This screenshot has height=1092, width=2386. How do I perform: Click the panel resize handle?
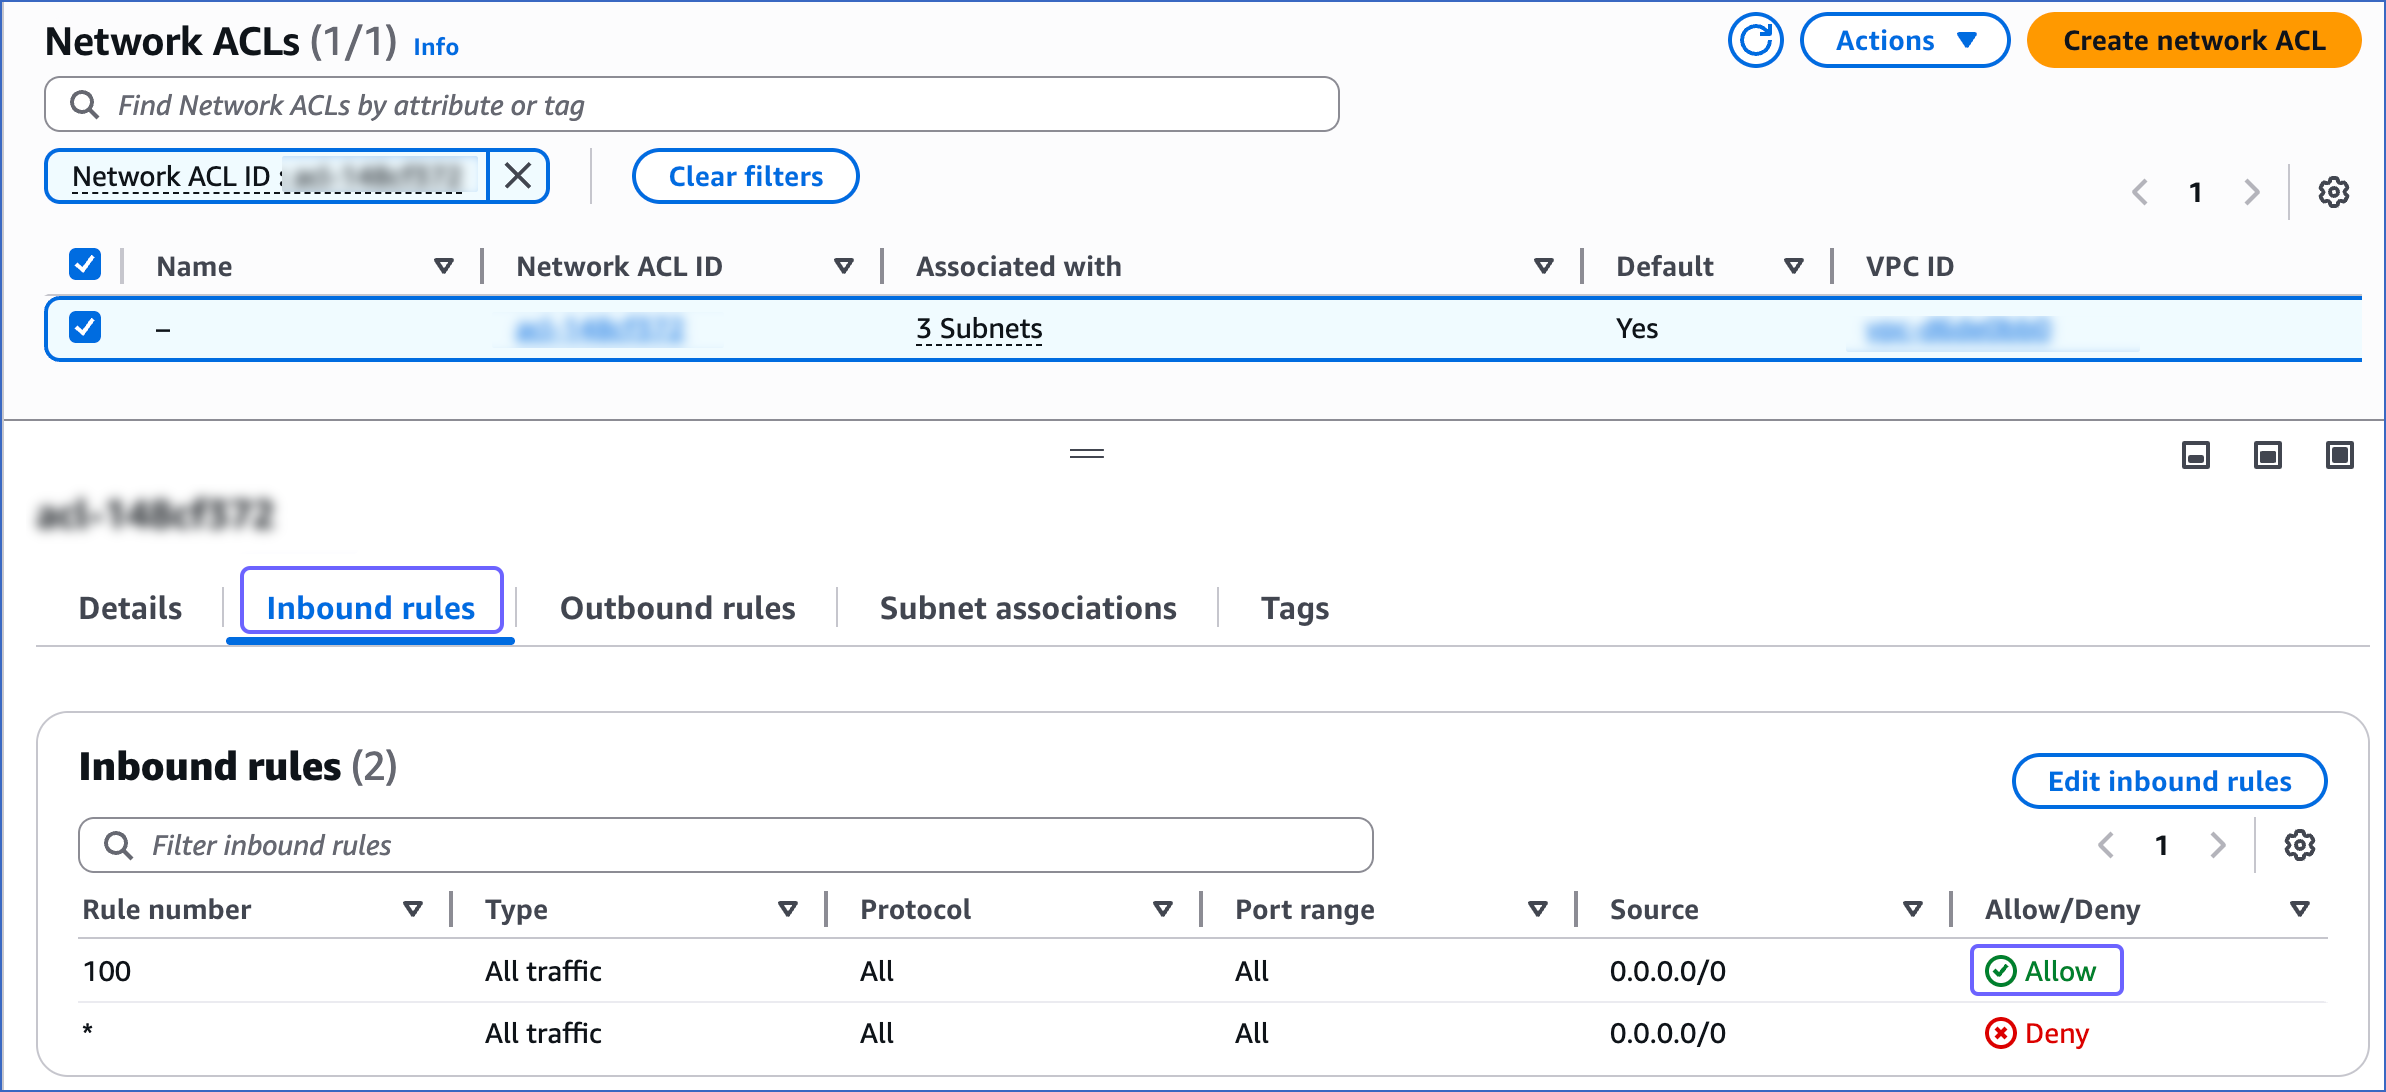click(x=1087, y=454)
